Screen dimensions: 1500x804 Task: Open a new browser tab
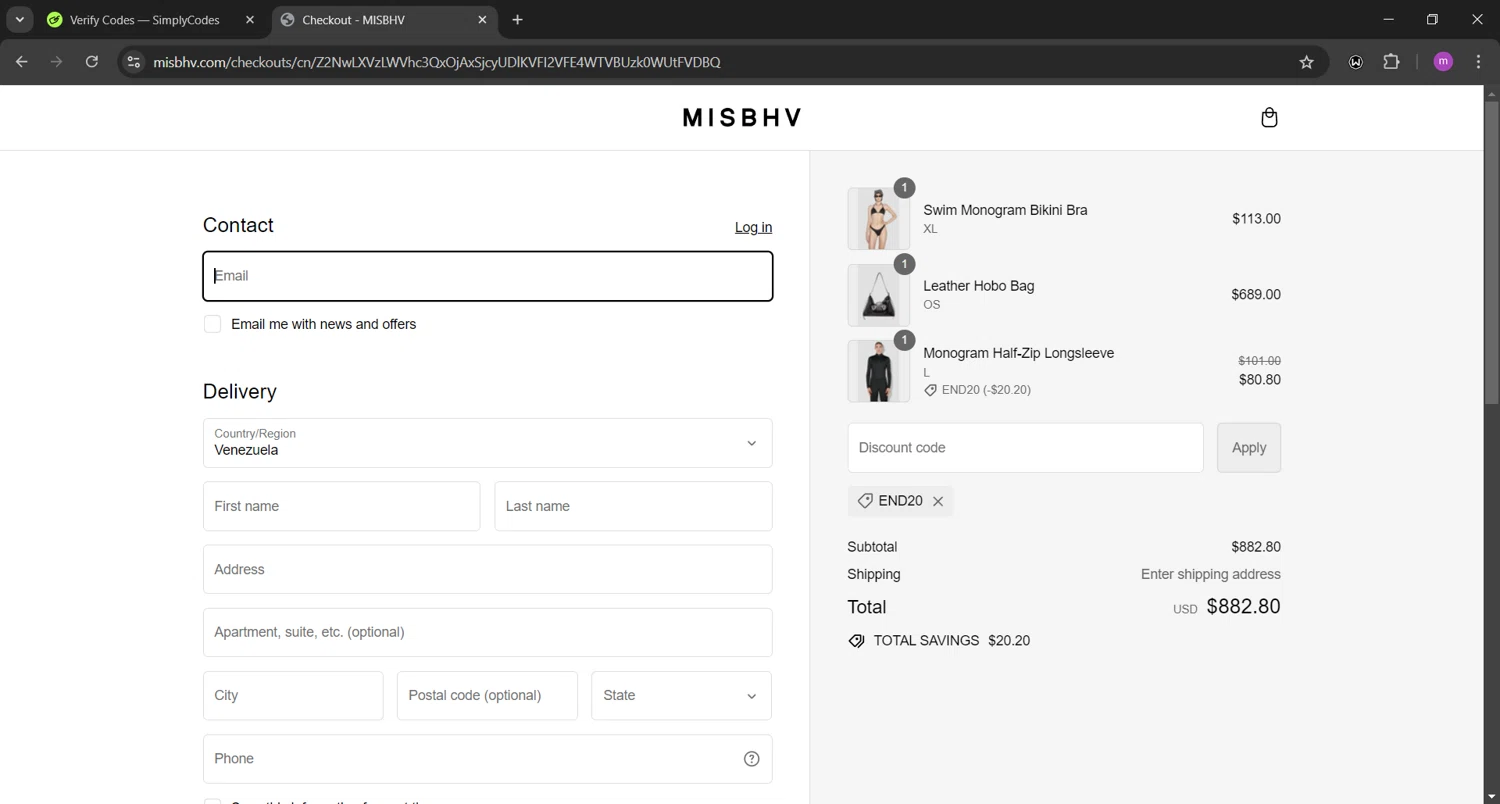[517, 20]
